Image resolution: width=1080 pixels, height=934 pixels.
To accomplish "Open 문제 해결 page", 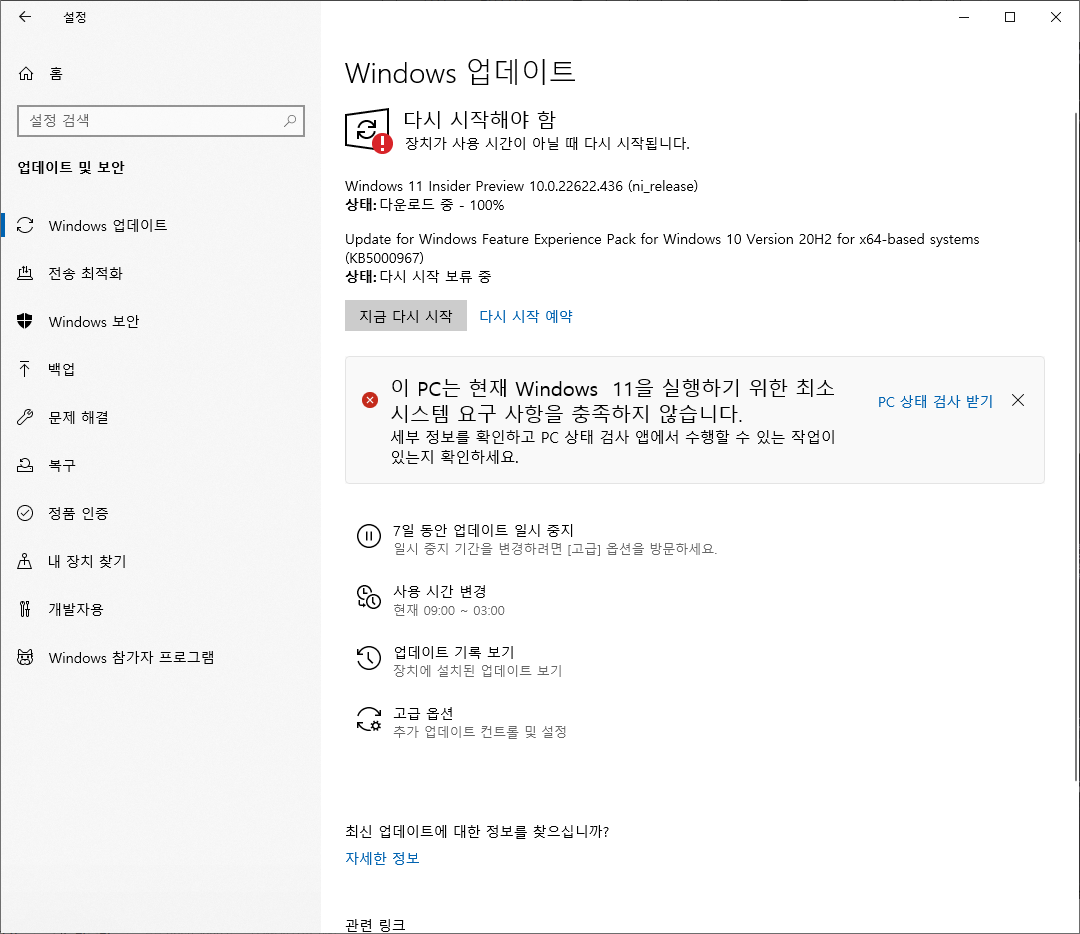I will [x=160, y=417].
